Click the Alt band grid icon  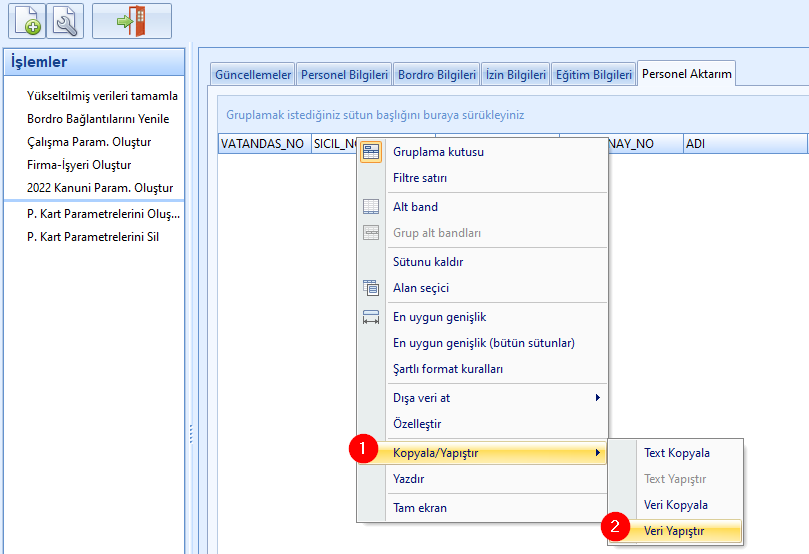371,207
